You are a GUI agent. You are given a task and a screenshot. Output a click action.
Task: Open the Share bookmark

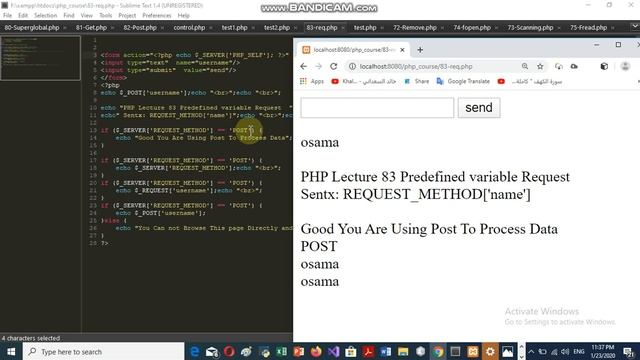(416, 81)
